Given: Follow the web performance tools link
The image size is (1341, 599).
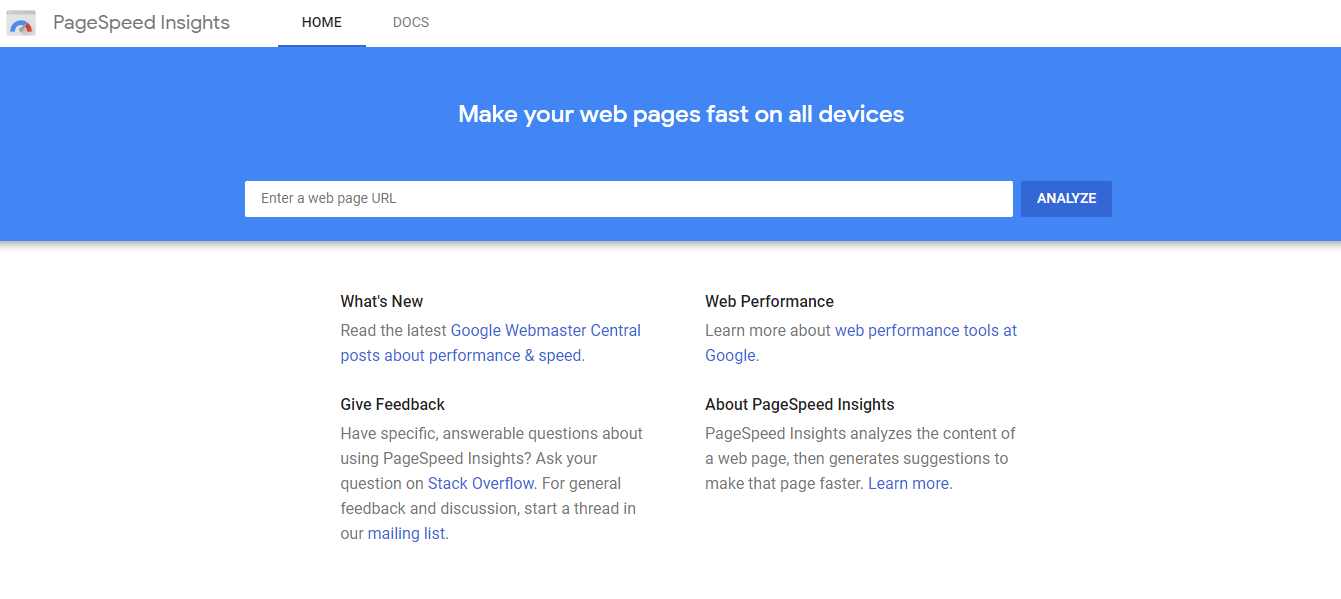Looking at the screenshot, I should pyautogui.click(x=925, y=331).
